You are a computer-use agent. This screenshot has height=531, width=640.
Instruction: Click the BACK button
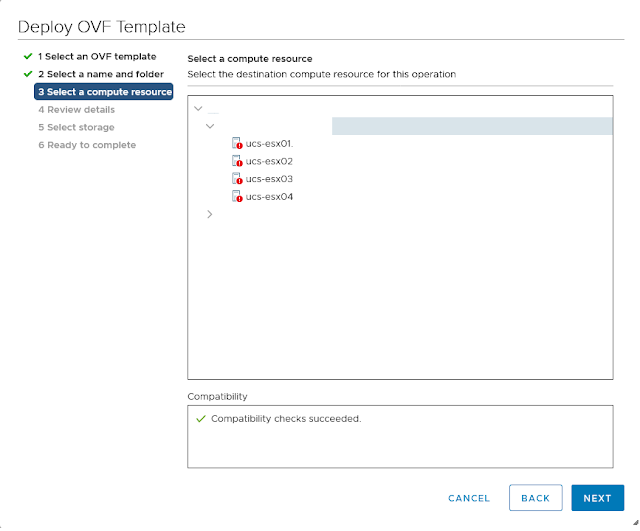[536, 498]
